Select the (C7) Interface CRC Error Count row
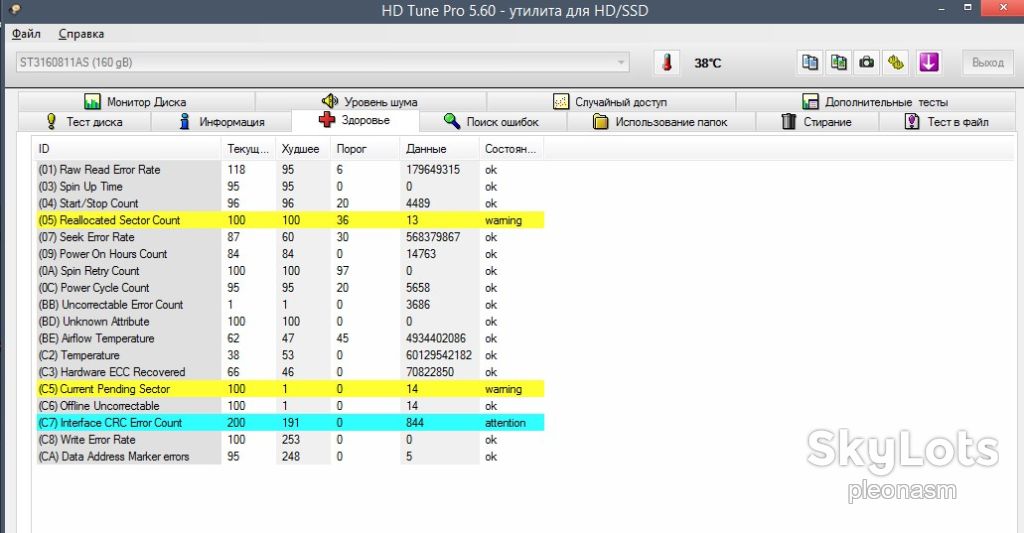Image resolution: width=1024 pixels, height=533 pixels. click(290, 423)
